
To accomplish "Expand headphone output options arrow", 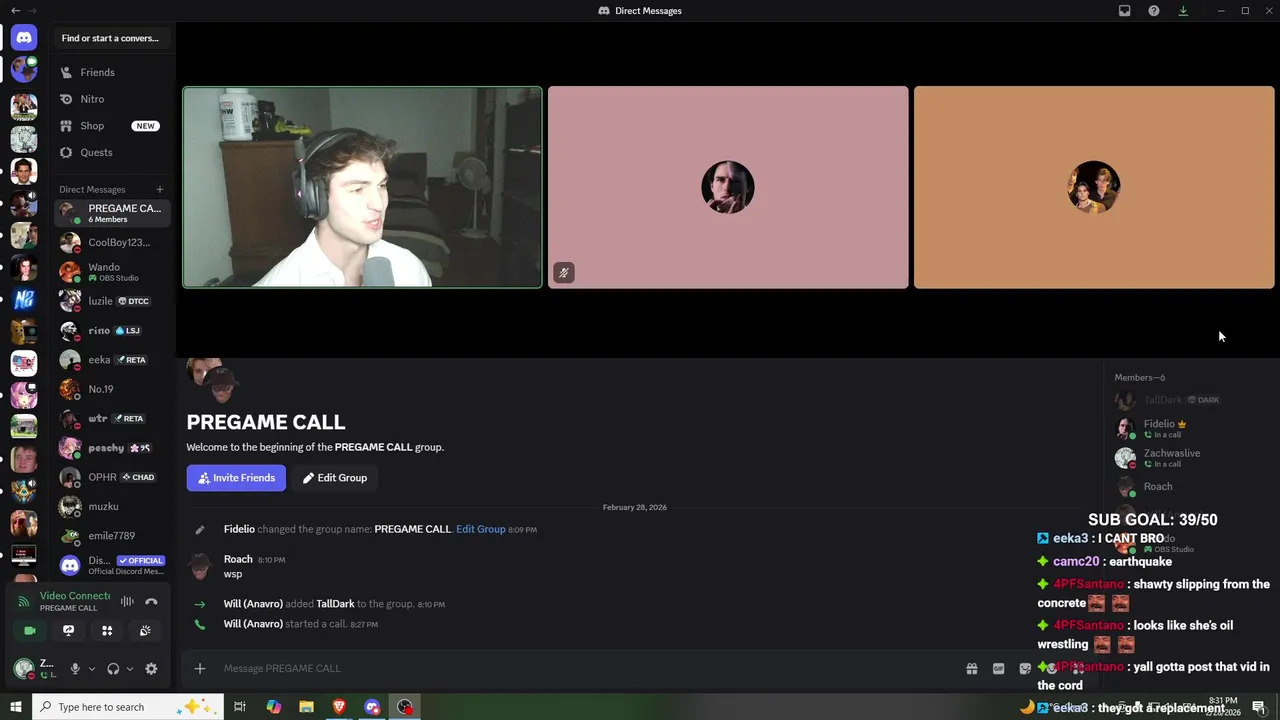I will point(129,669).
